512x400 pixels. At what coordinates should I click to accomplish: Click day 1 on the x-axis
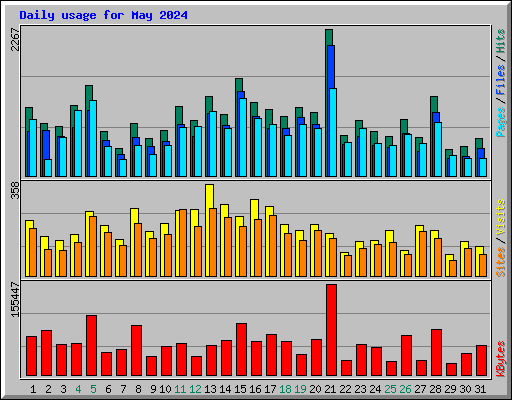tap(33, 389)
